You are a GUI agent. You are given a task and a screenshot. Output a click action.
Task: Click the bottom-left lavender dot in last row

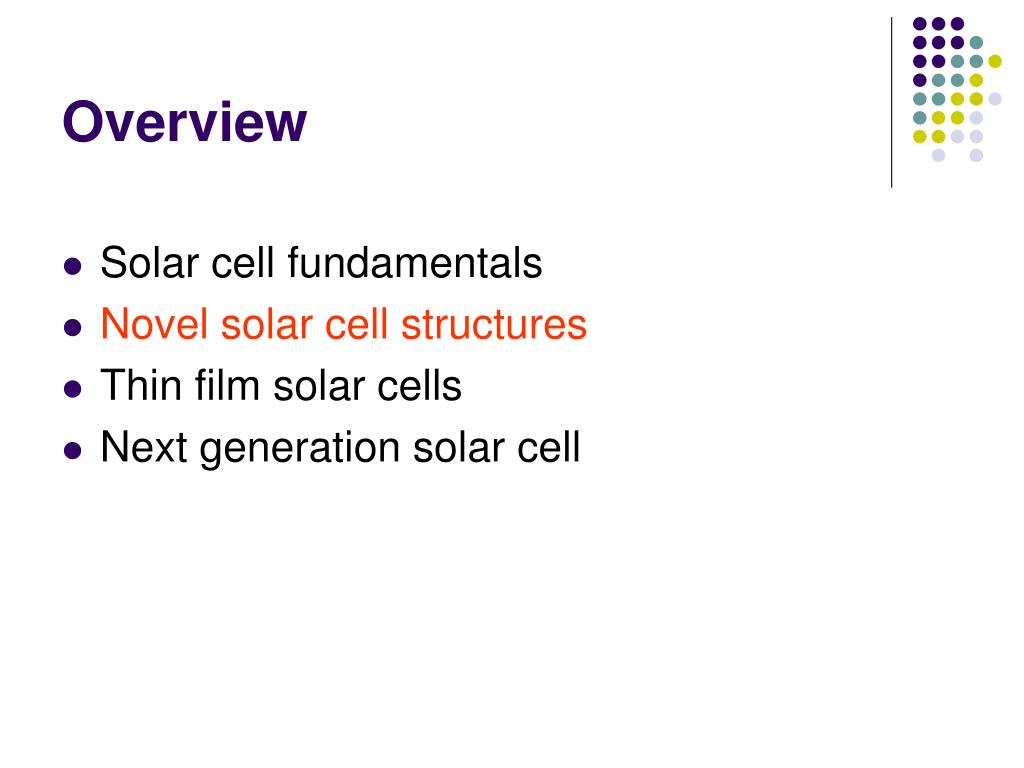click(938, 155)
